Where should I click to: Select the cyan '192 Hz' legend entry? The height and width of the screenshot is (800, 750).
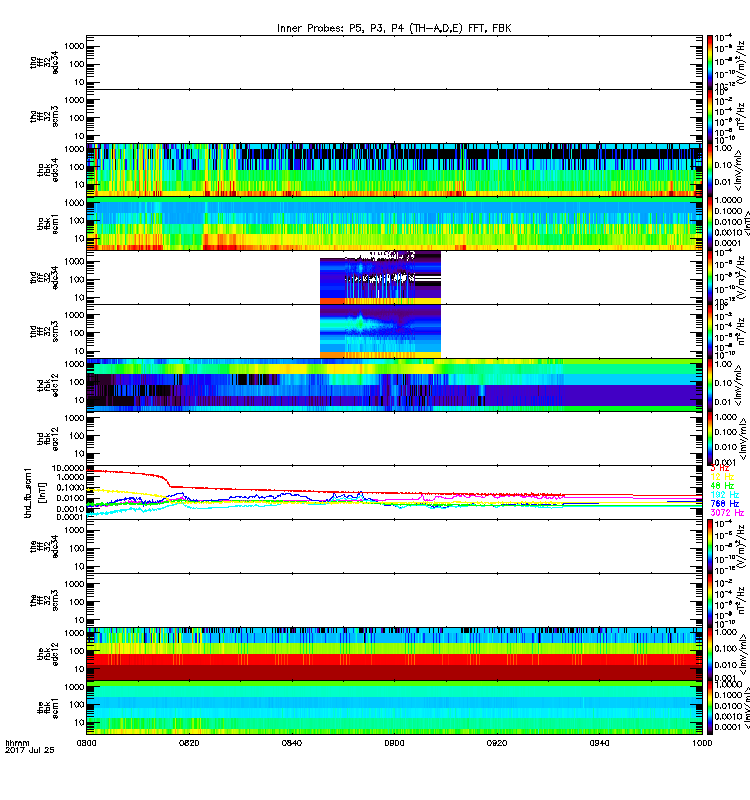point(724,494)
